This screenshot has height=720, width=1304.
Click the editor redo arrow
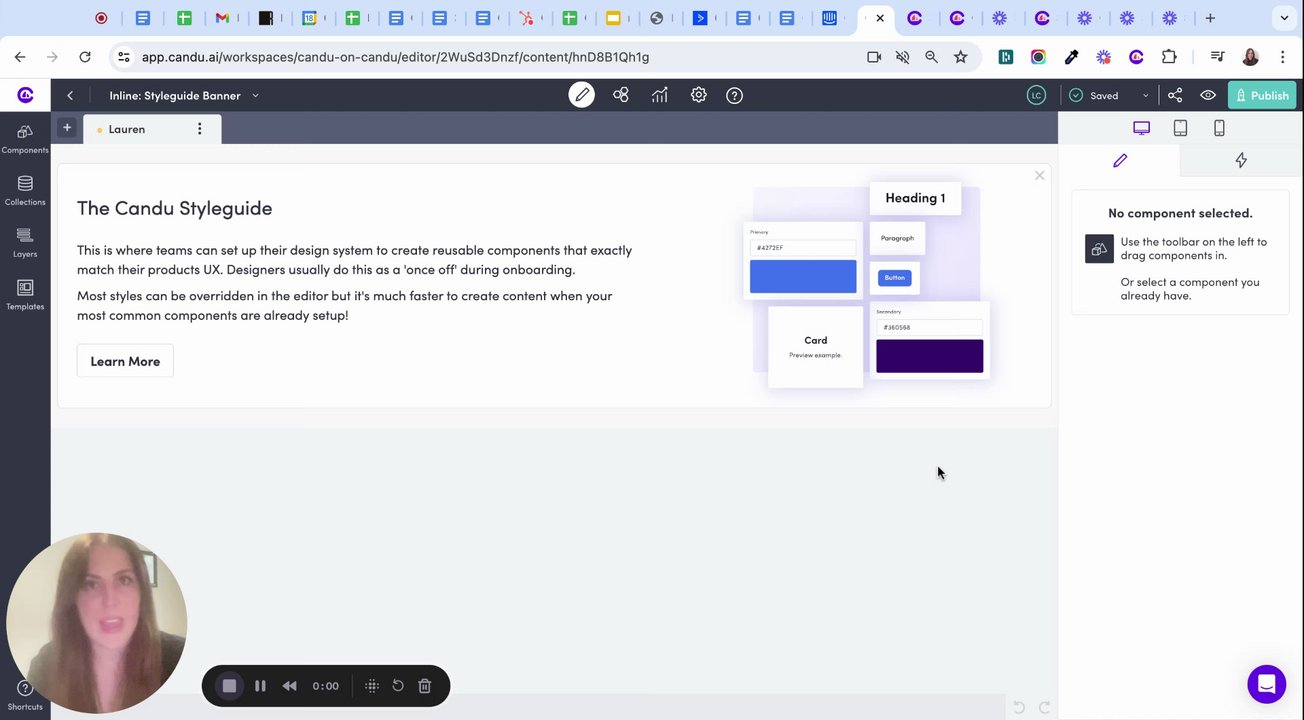tap(1044, 707)
